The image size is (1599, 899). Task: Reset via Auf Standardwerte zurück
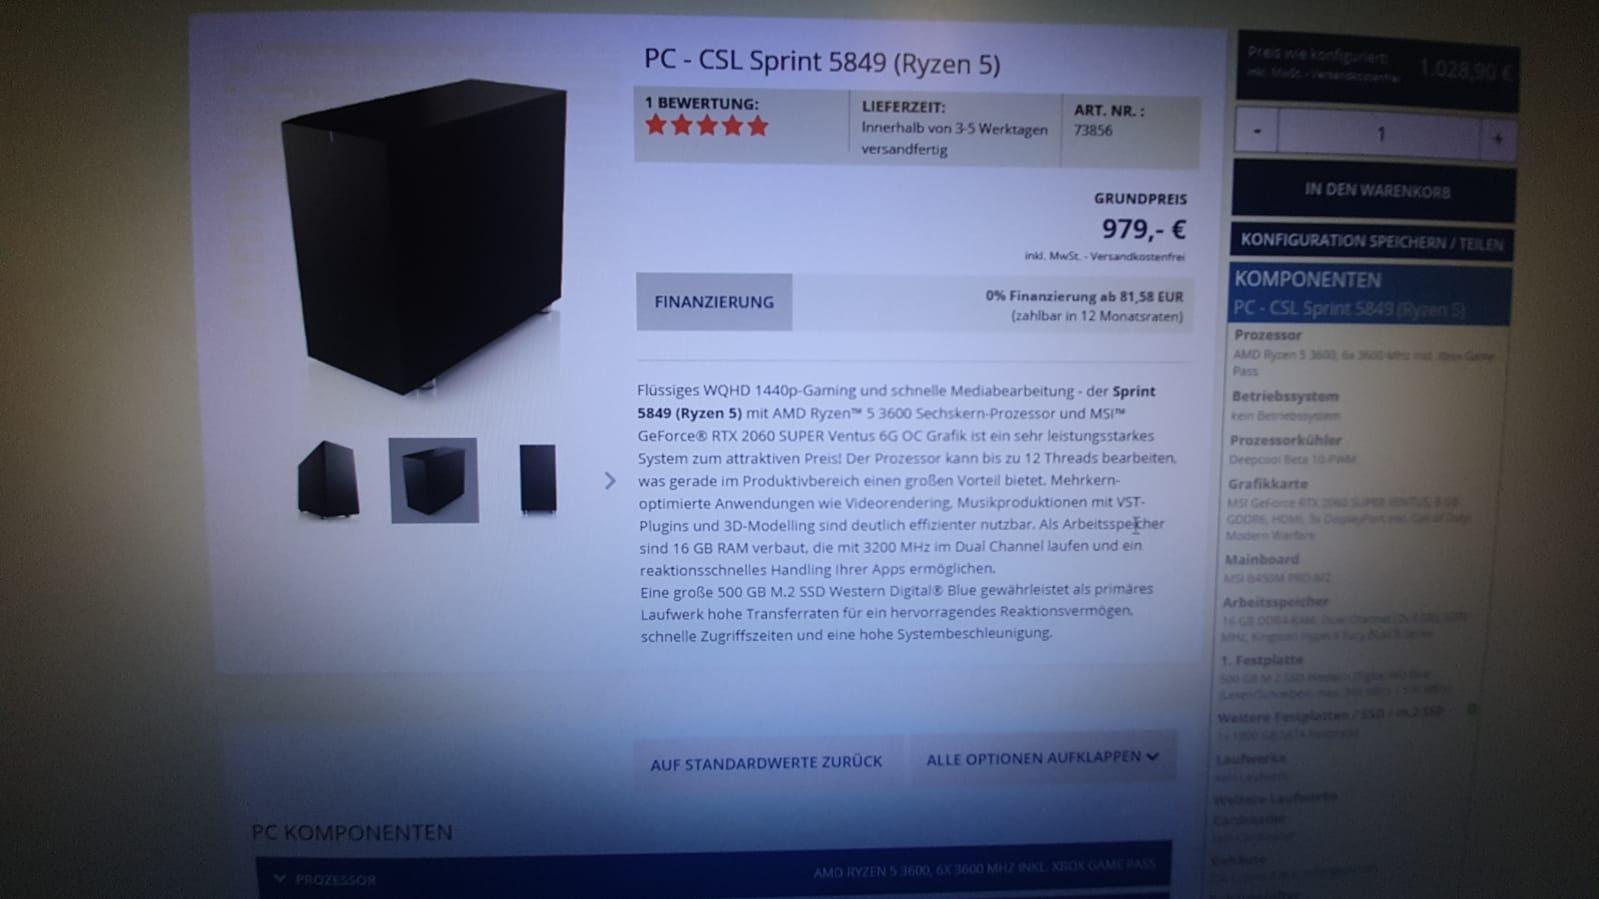click(766, 763)
